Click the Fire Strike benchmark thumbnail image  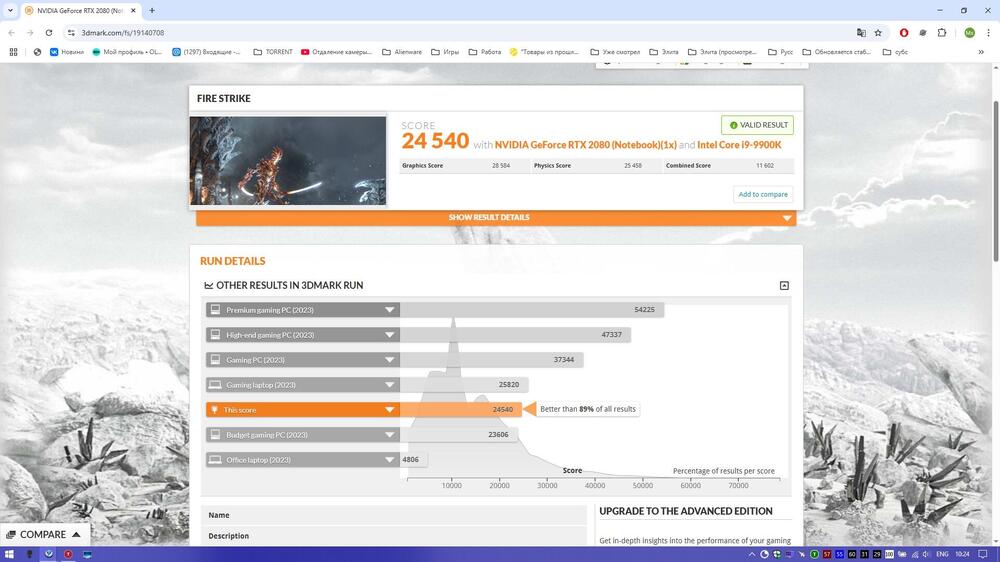(288, 161)
